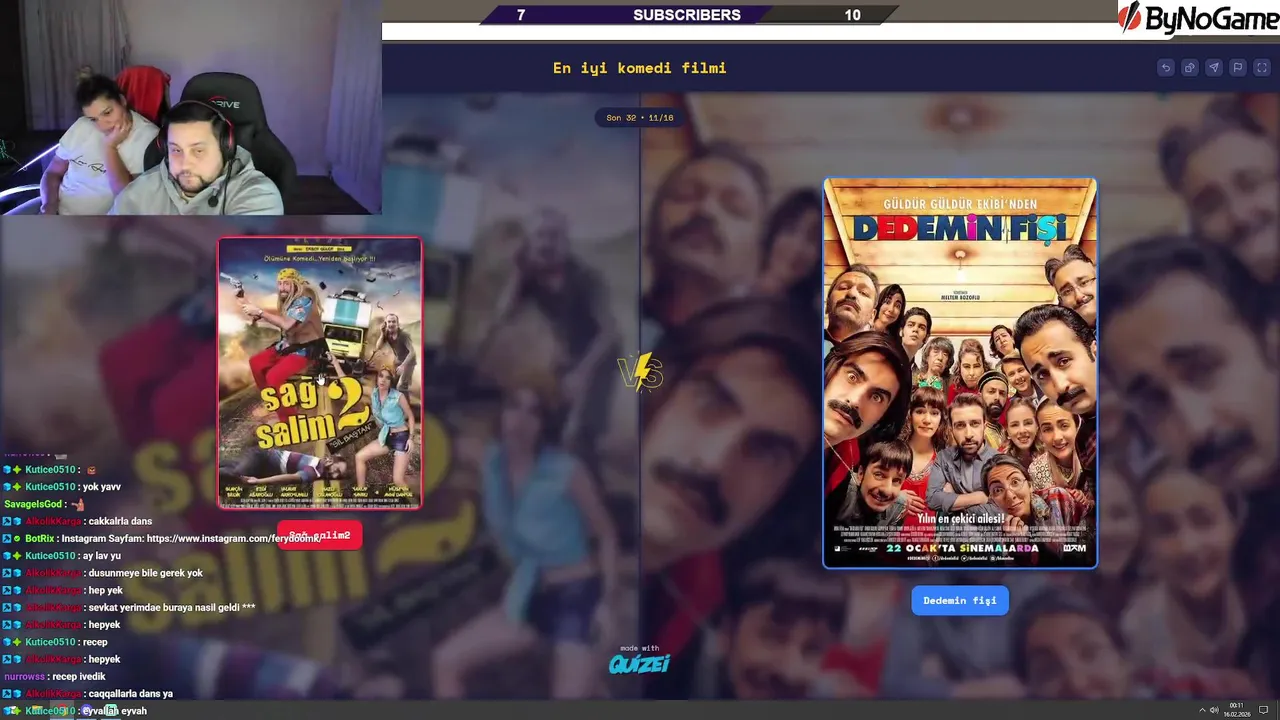
Task: Click the VS lightning badge between posters
Action: pos(640,372)
